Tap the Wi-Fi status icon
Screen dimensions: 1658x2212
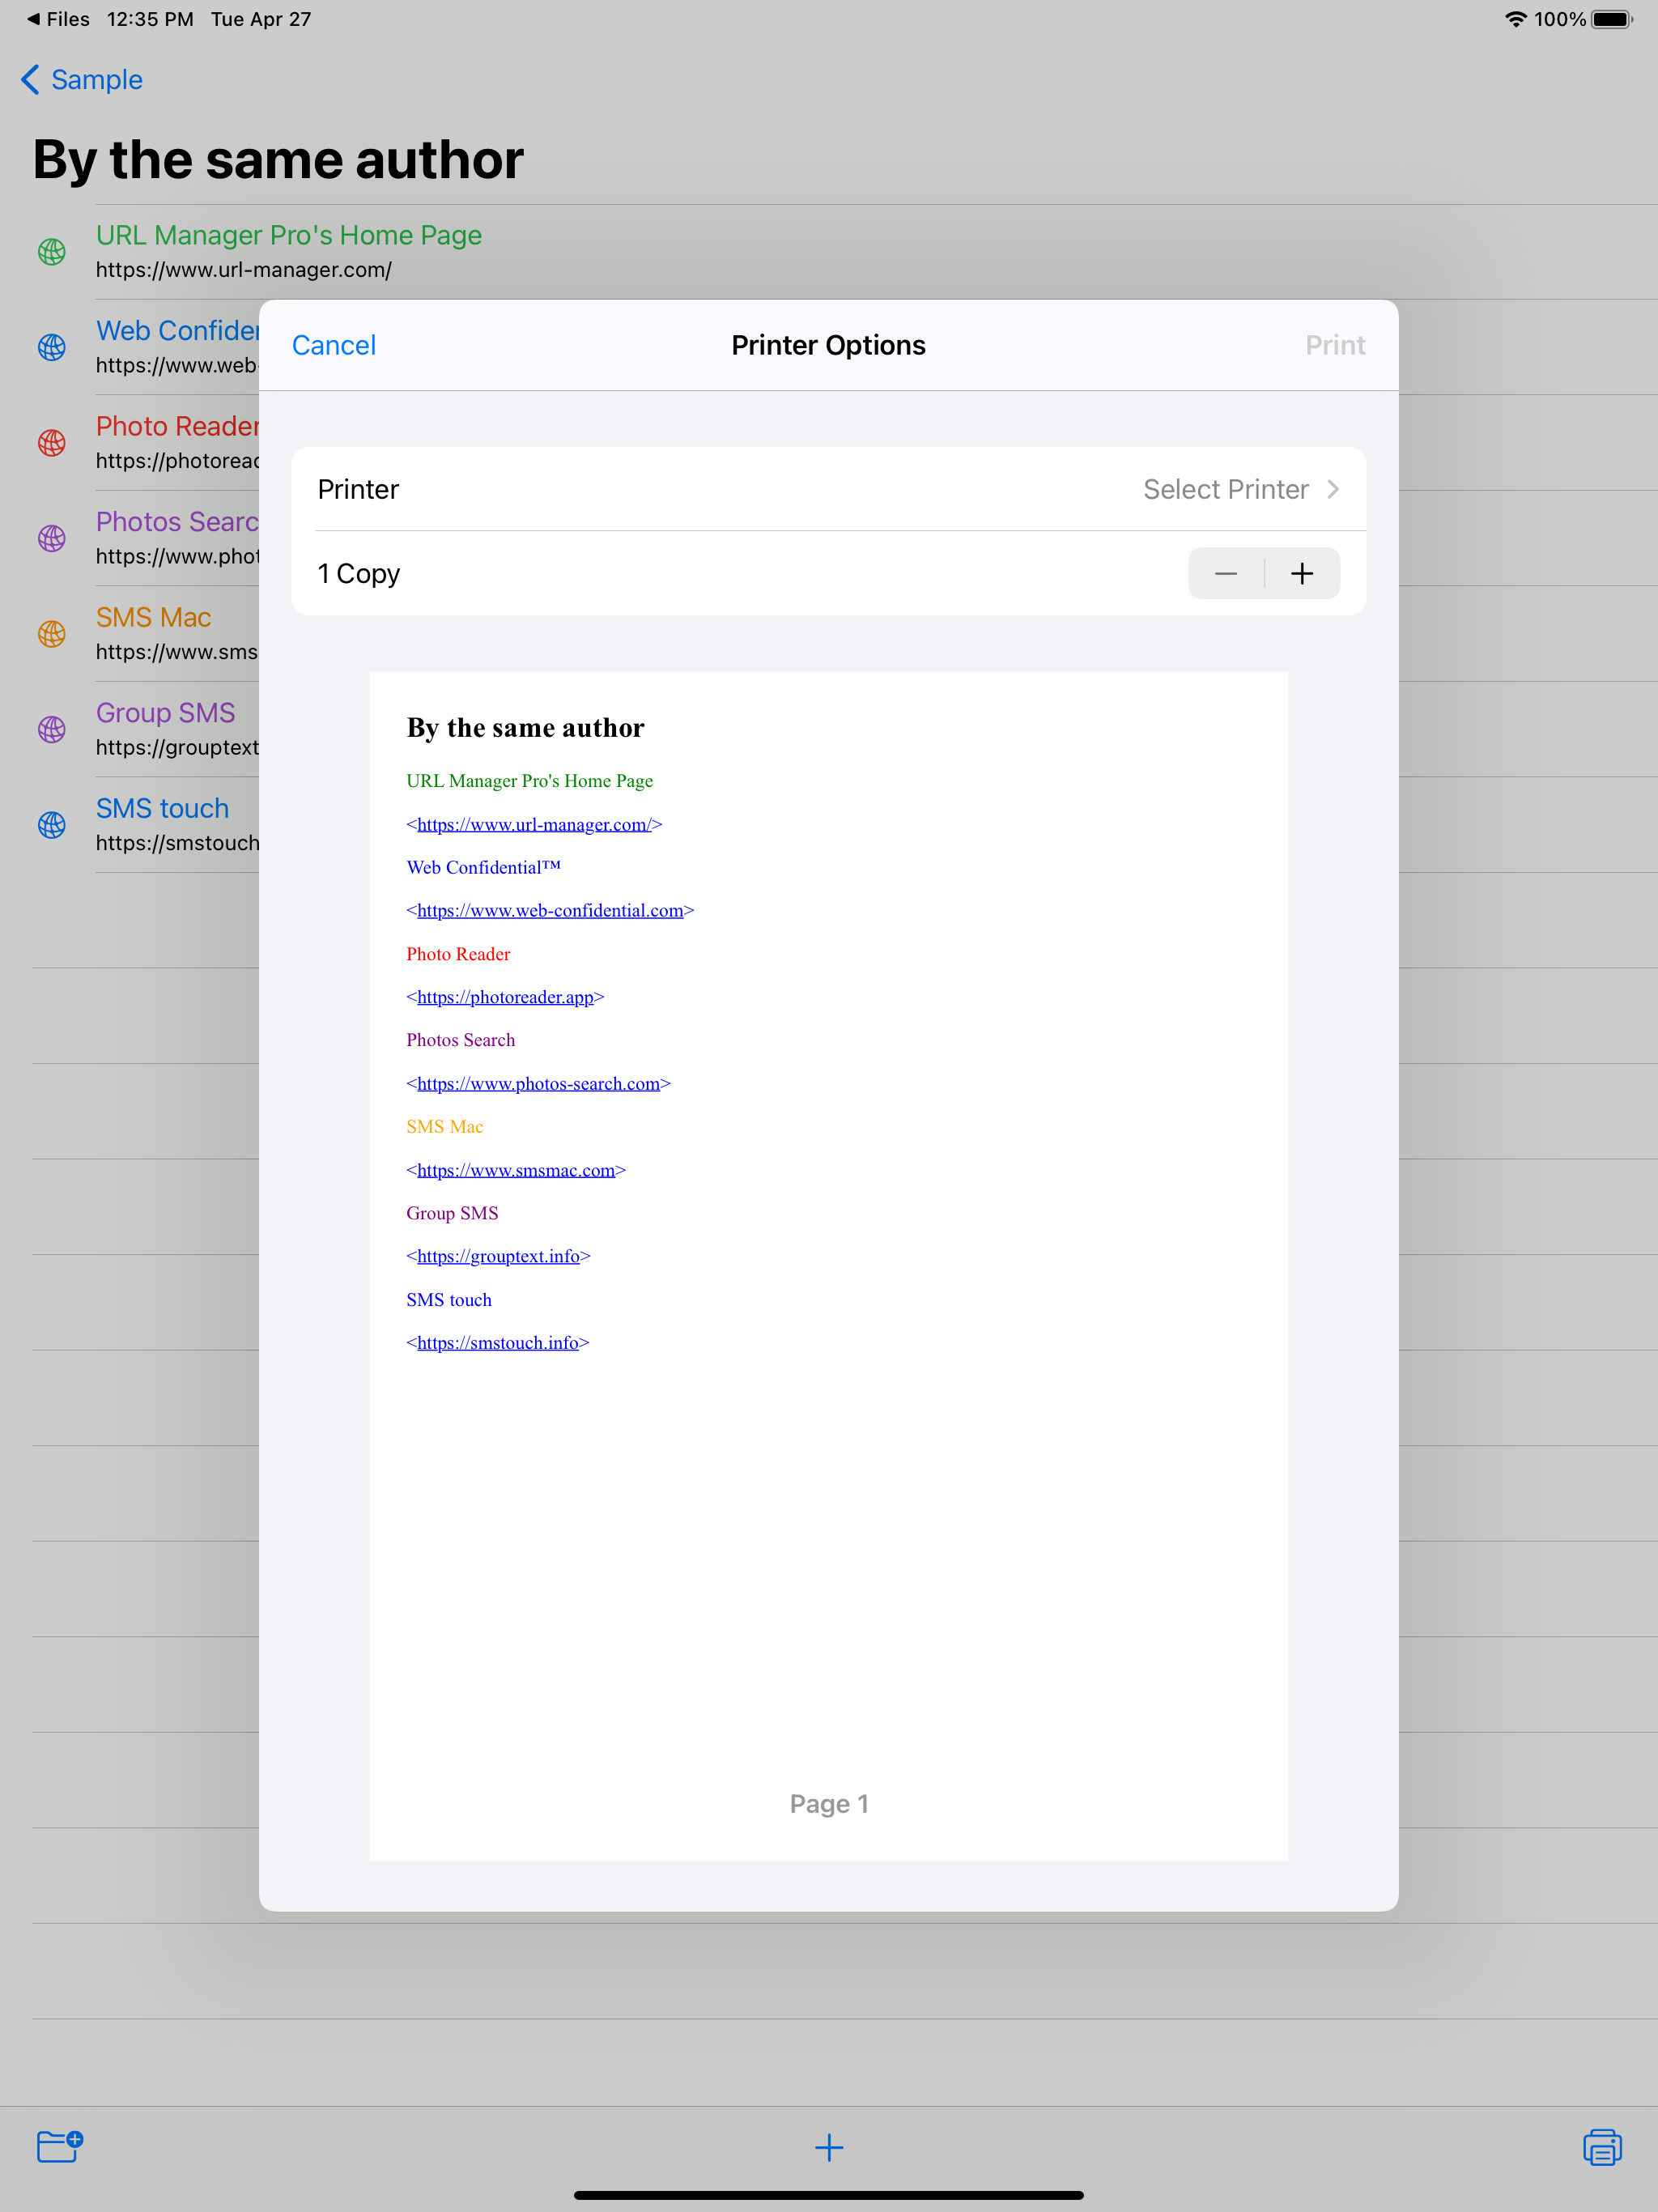point(1516,19)
